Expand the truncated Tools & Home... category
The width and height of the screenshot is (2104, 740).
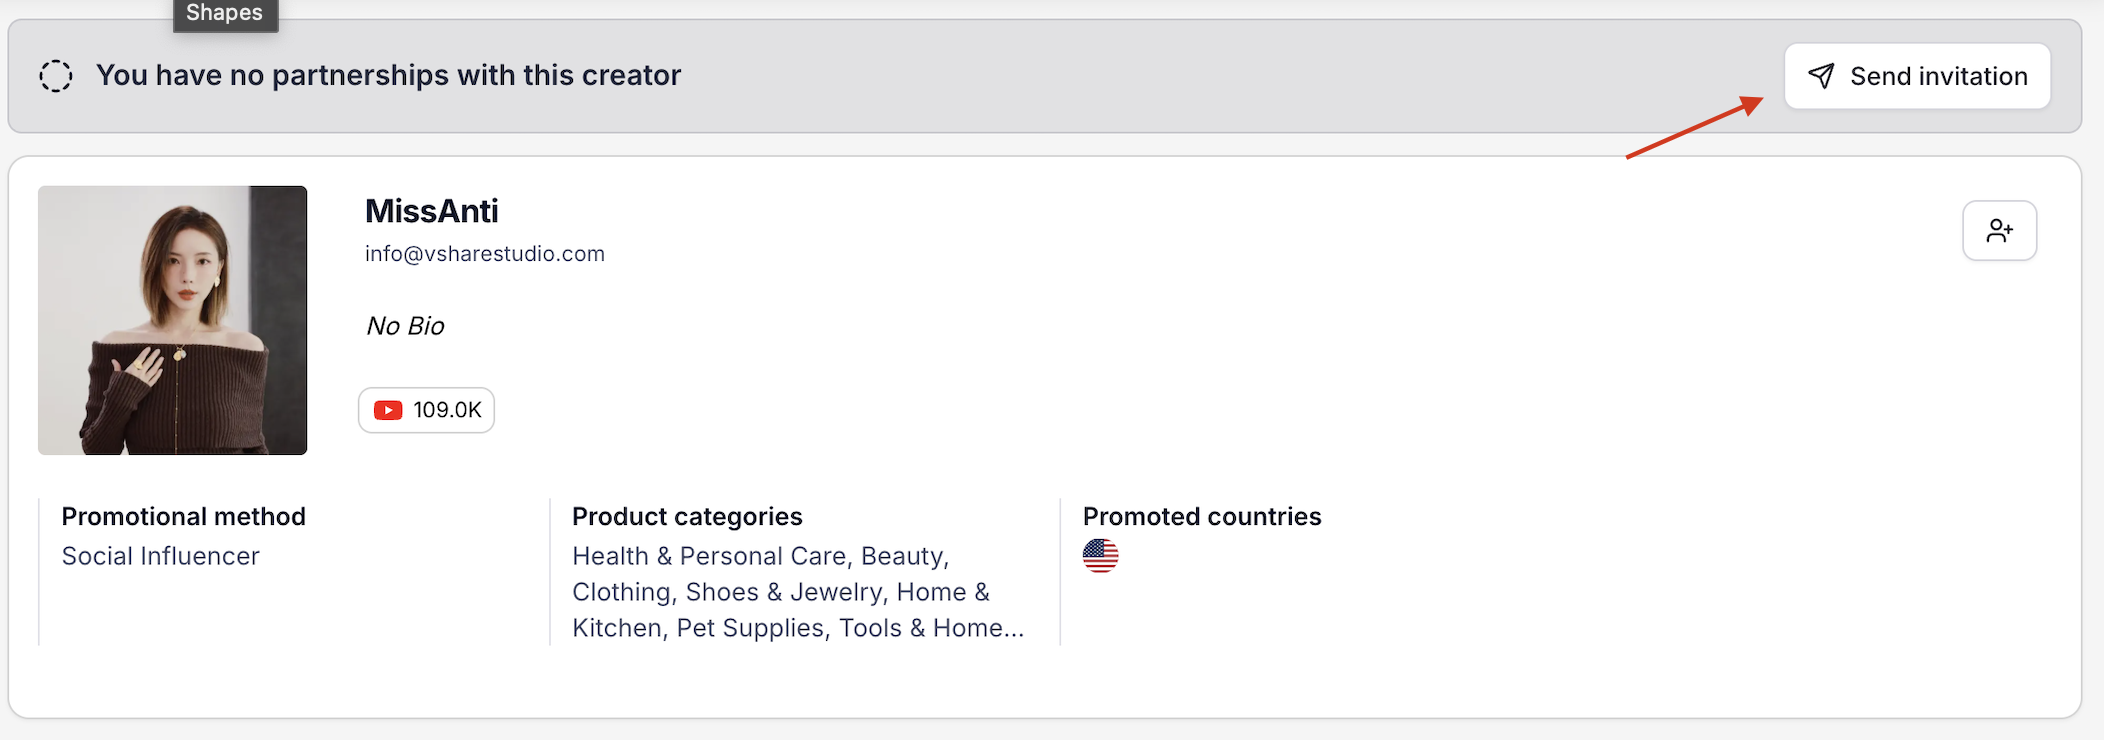[931, 628]
